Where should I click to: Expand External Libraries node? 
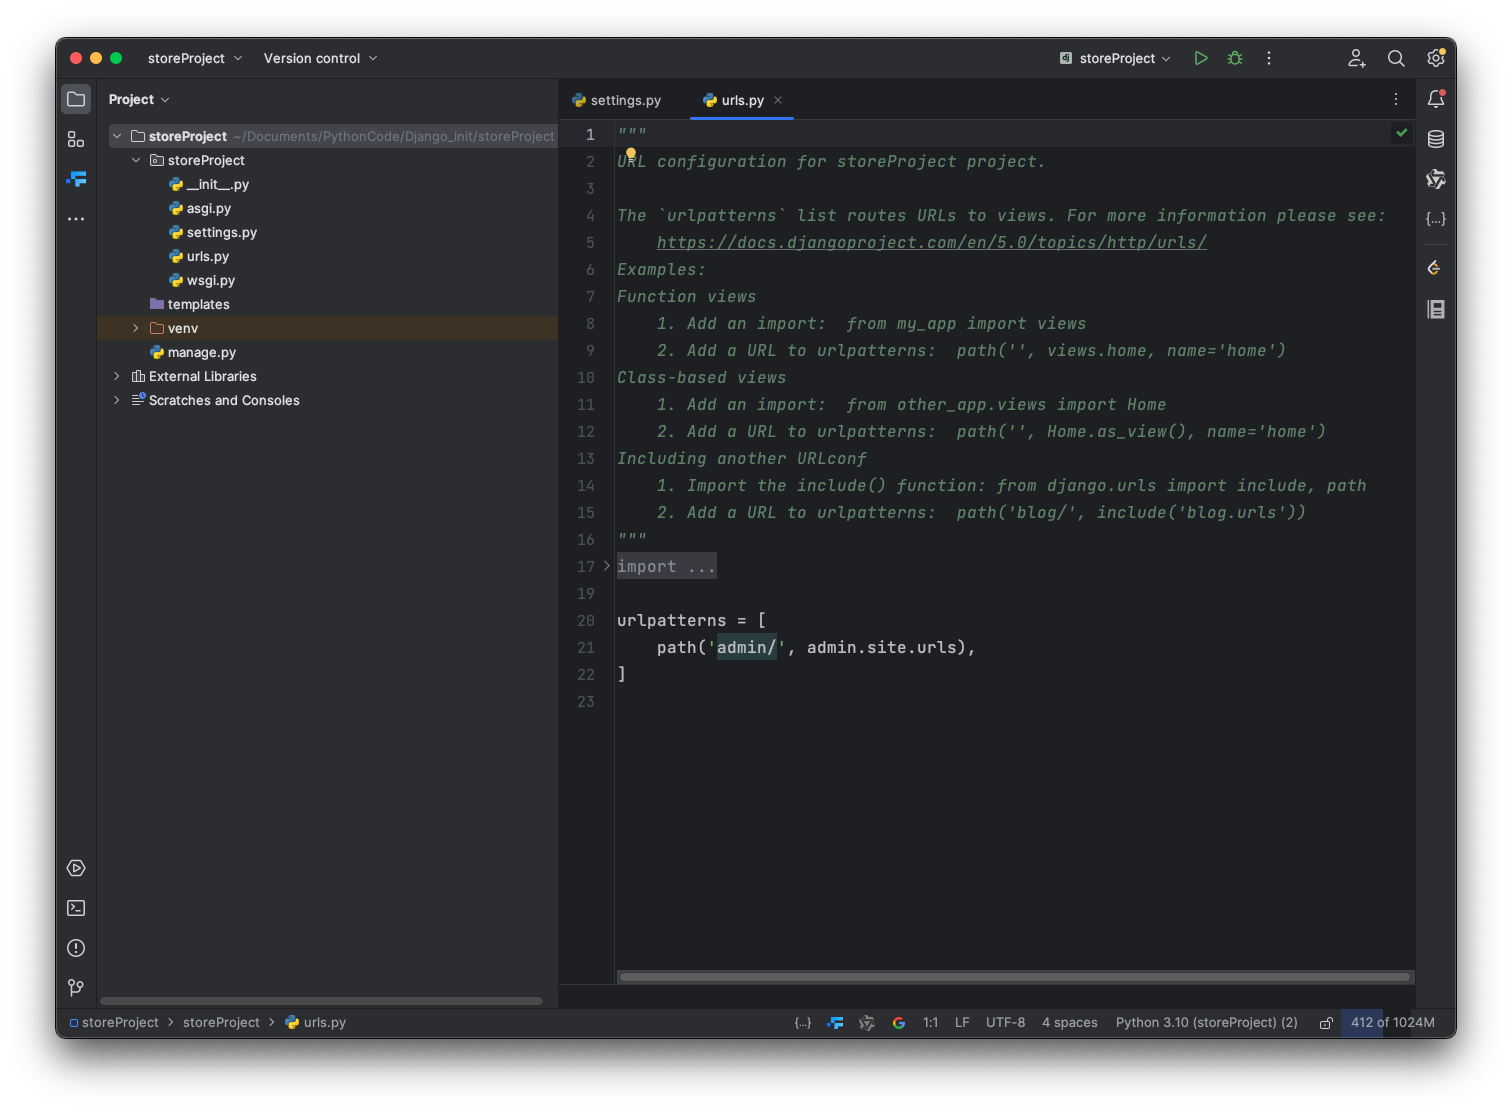(117, 376)
